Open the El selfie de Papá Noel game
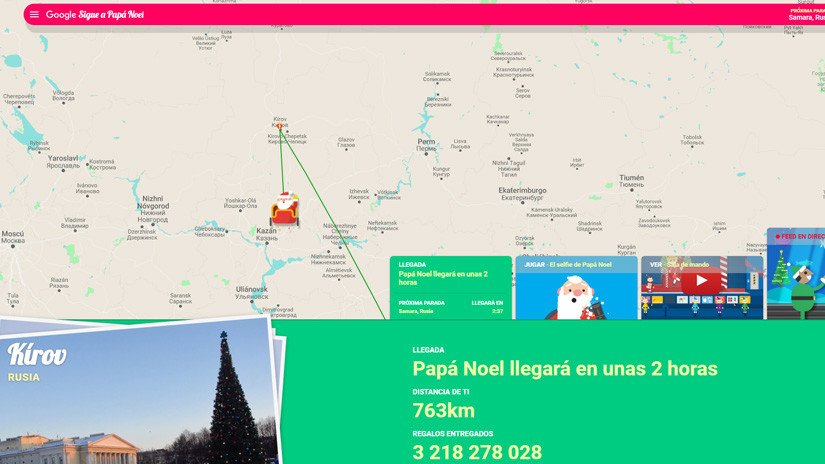The height and width of the screenshot is (464, 825). [x=576, y=288]
